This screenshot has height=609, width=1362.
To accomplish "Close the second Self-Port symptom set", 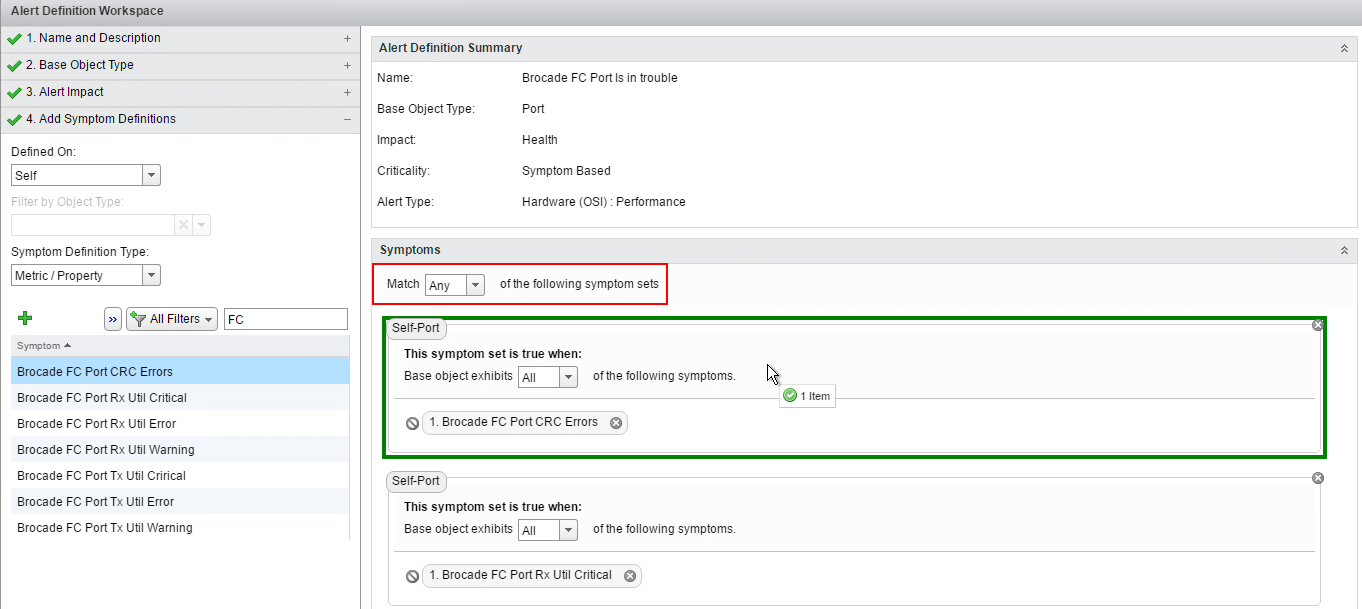I will (x=1317, y=478).
